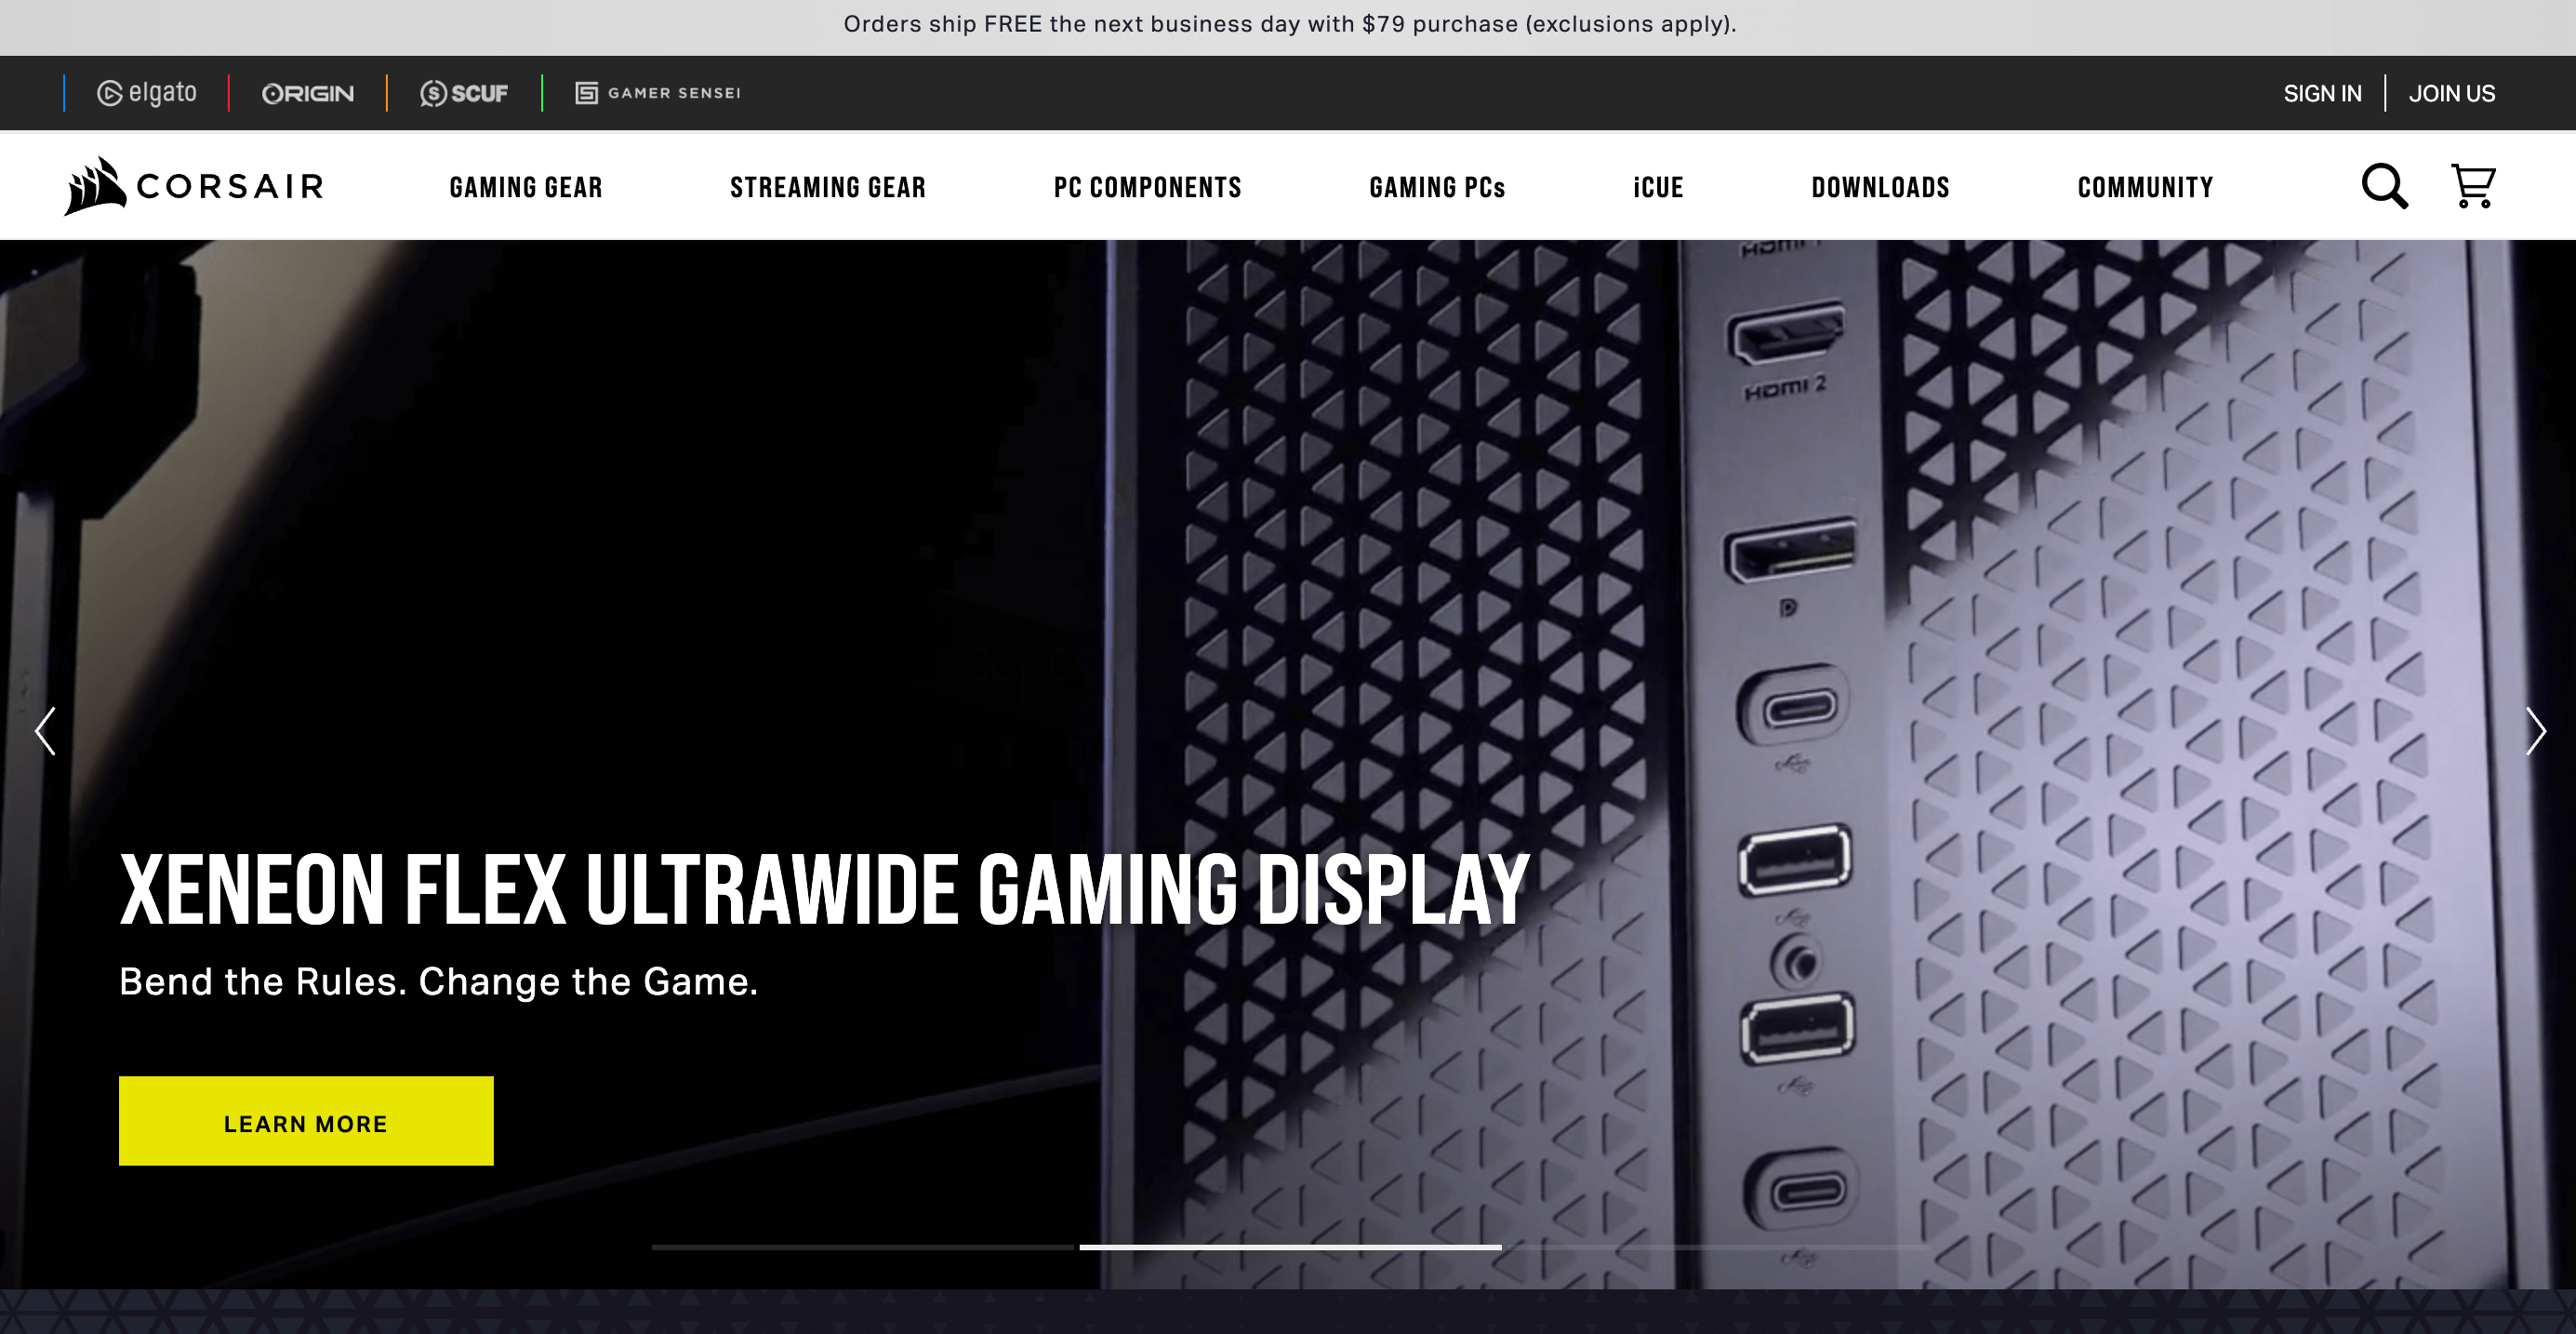The height and width of the screenshot is (1334, 2576).
Task: Show the previous carousel slide
Action: click(x=45, y=731)
